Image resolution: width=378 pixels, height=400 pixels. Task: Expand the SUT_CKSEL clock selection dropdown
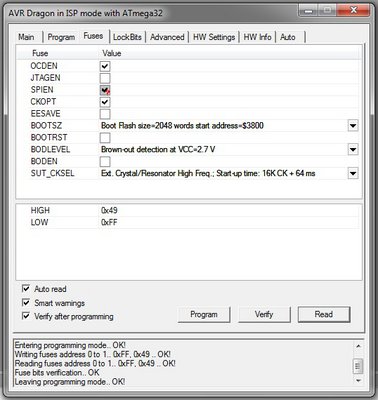click(353, 174)
